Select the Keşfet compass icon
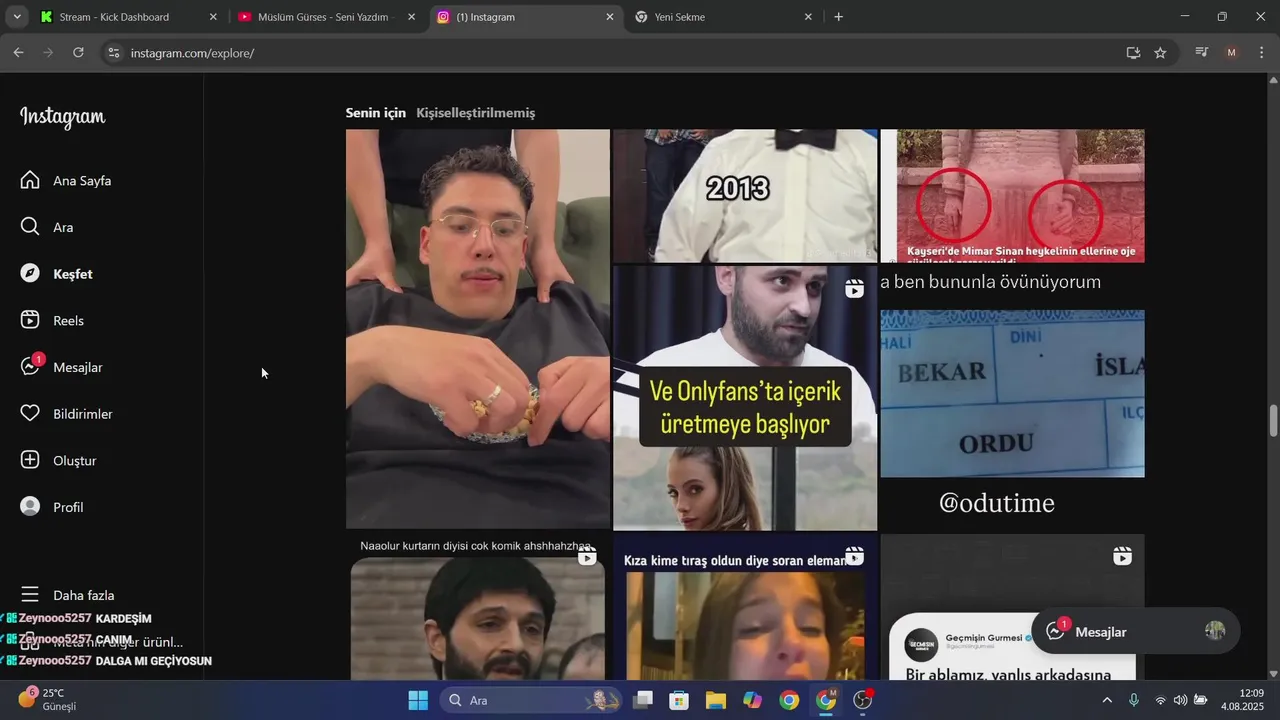The image size is (1280, 720). coord(30,274)
